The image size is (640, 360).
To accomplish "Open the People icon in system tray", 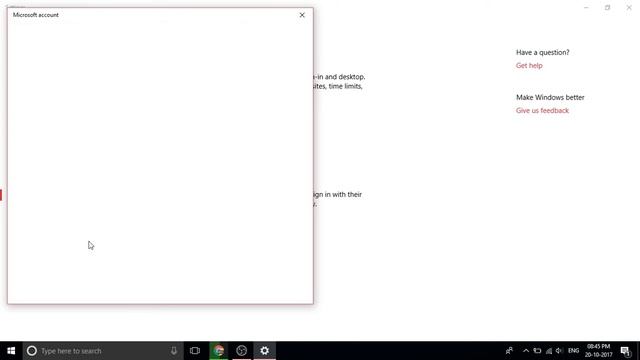I will (509, 351).
